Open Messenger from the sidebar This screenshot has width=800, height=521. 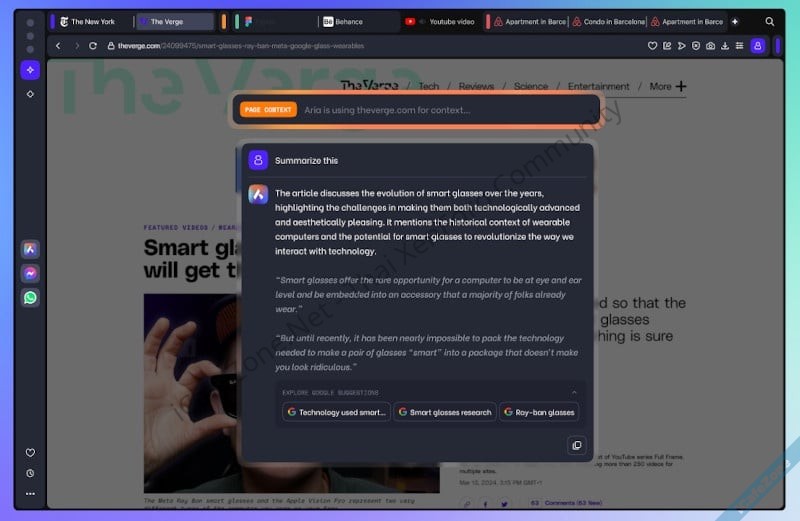click(30, 273)
